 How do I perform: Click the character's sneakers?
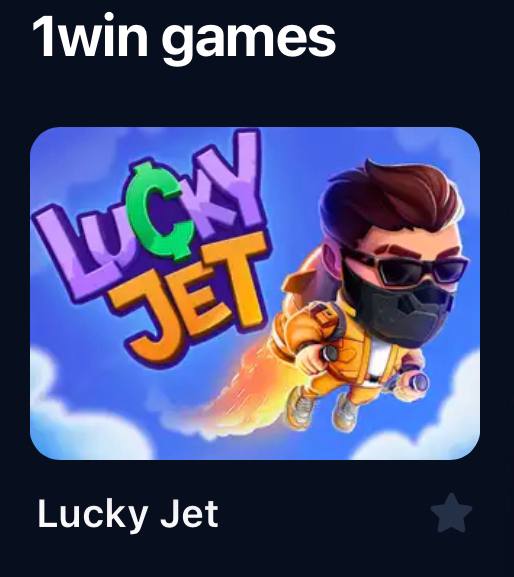coord(322,410)
